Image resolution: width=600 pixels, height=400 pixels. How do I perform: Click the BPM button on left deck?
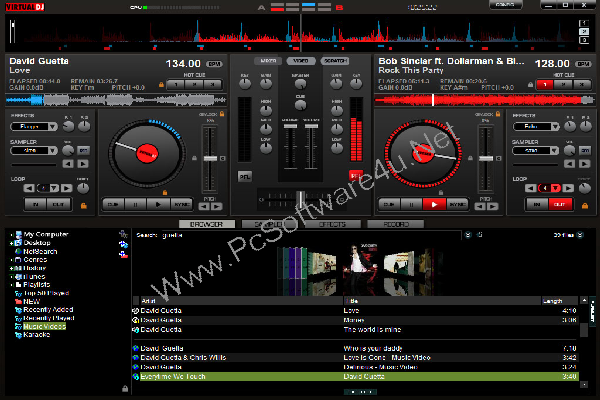(214, 64)
